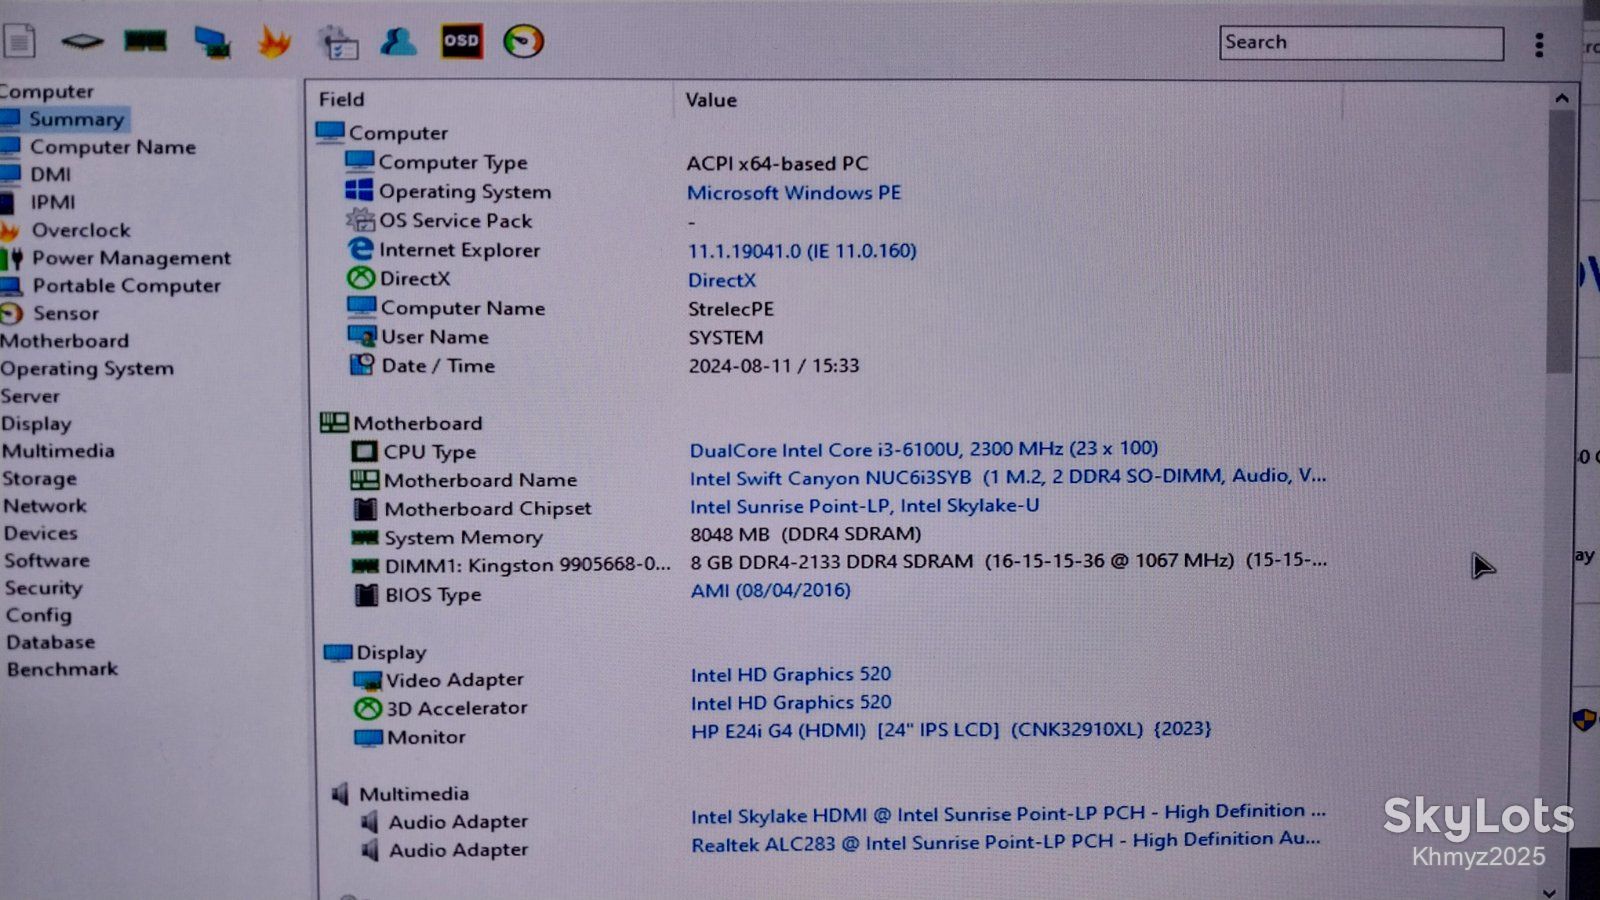Image resolution: width=1600 pixels, height=900 pixels.
Task: Open the DualCore Intel Core i3-6100U link
Action: point(924,449)
